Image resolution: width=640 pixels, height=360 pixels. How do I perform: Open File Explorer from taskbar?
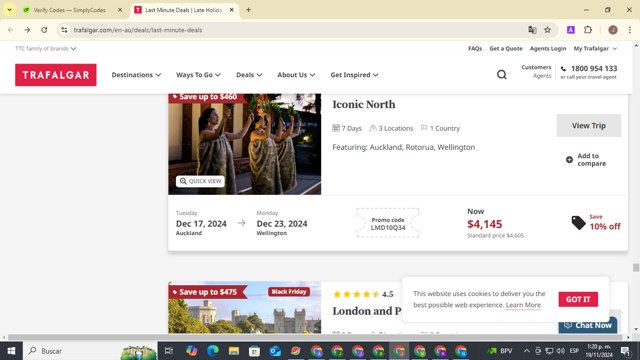click(233, 351)
